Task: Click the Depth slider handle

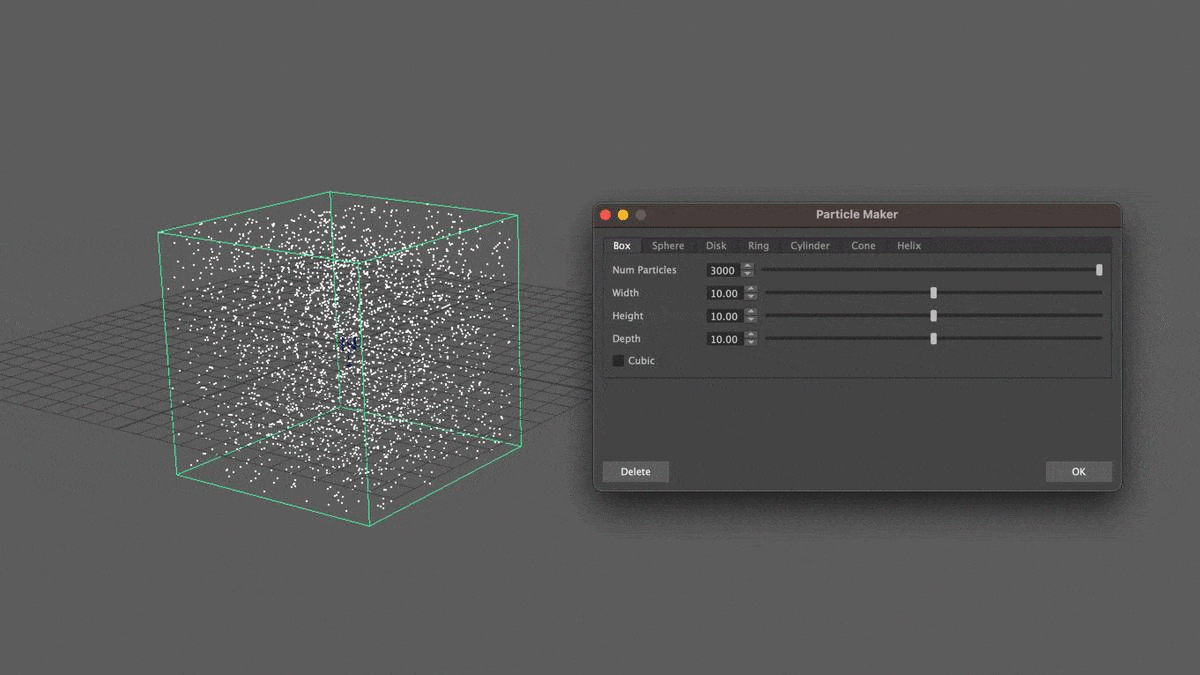Action: point(934,339)
